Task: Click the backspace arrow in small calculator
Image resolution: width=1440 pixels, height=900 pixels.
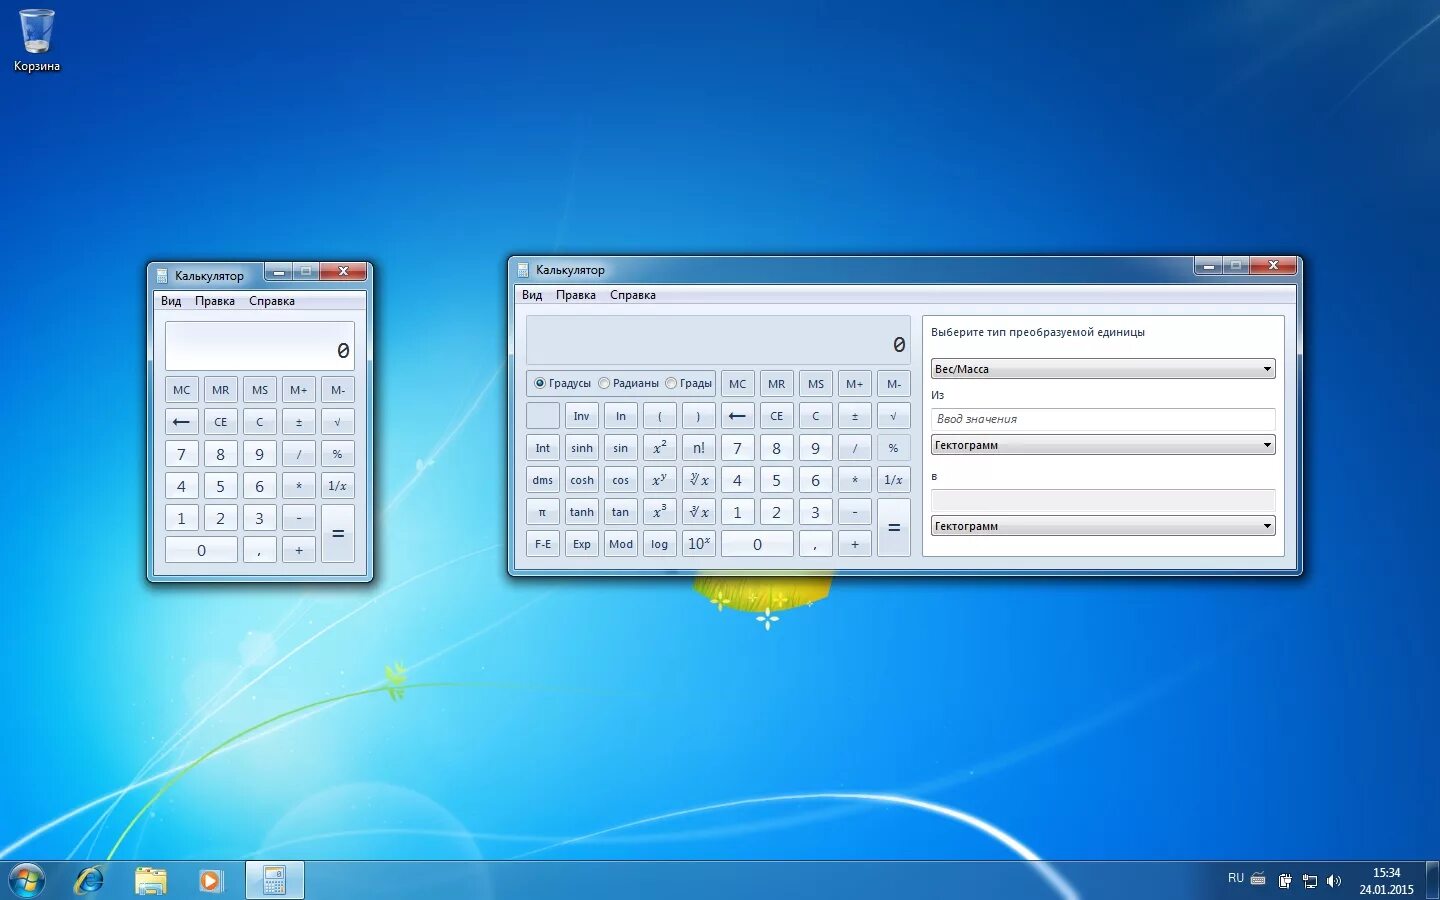Action: (x=181, y=422)
